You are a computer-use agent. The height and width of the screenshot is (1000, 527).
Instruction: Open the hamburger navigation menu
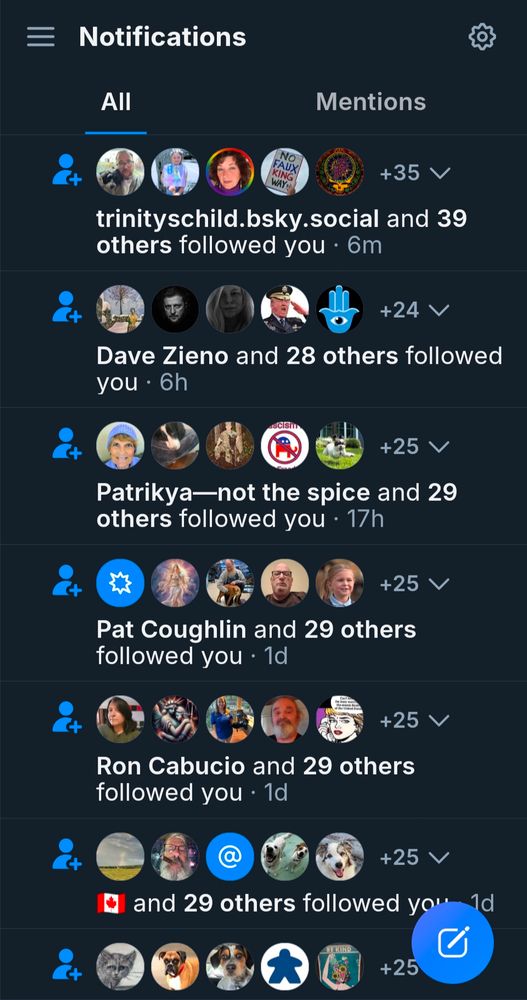click(41, 37)
